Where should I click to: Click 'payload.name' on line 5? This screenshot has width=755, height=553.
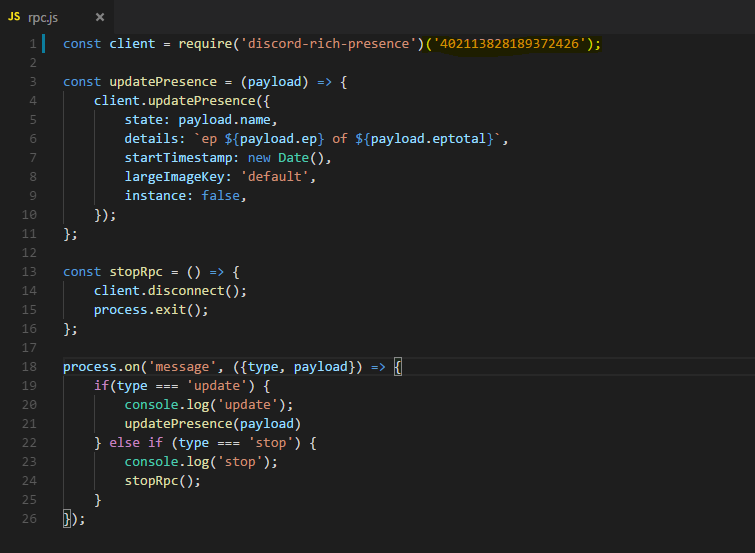point(224,120)
